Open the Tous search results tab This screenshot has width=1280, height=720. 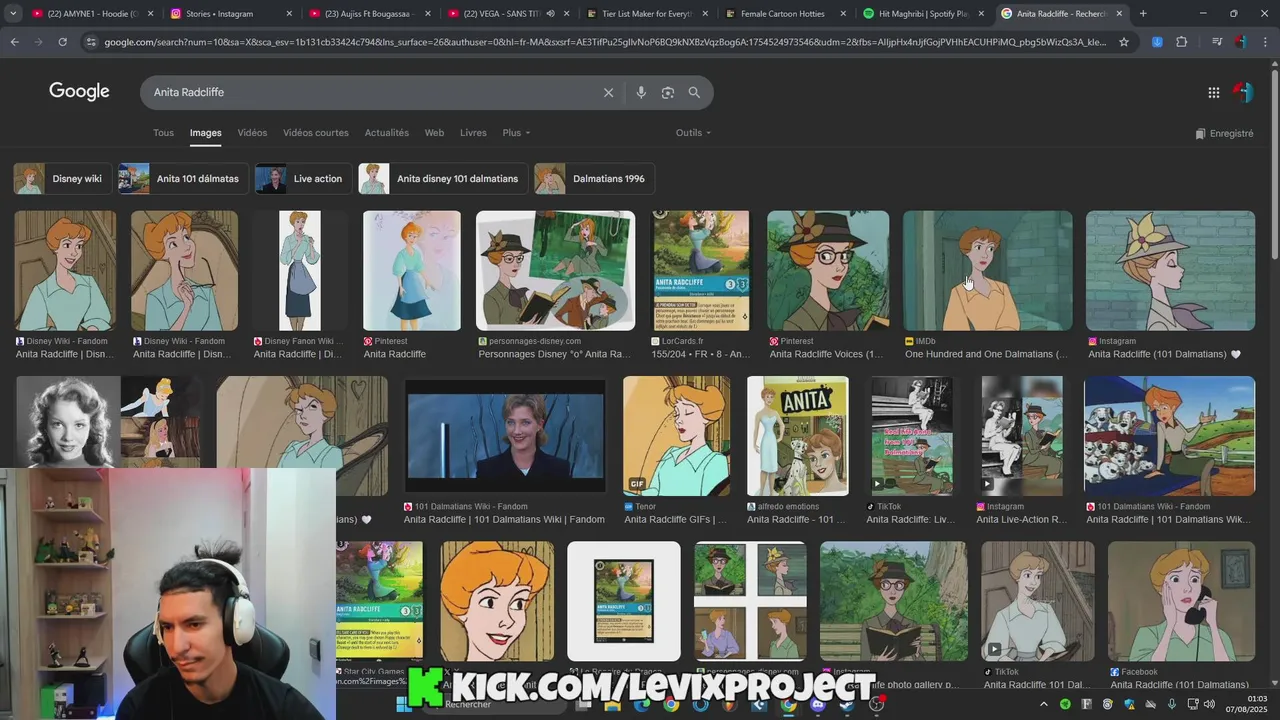click(163, 133)
